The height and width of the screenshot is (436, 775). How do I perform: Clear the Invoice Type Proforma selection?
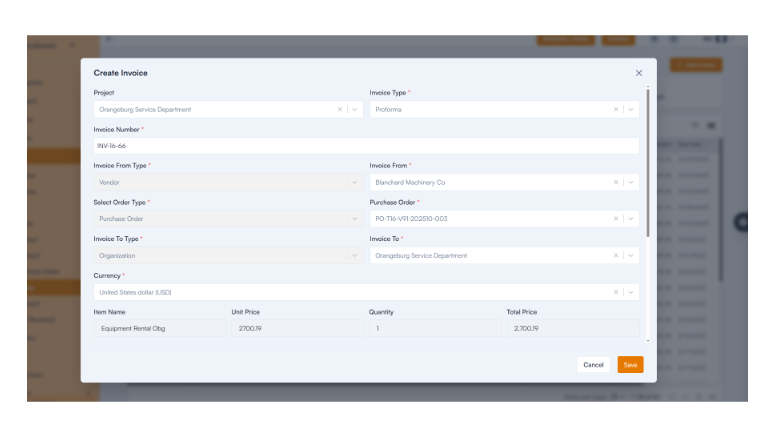615,109
